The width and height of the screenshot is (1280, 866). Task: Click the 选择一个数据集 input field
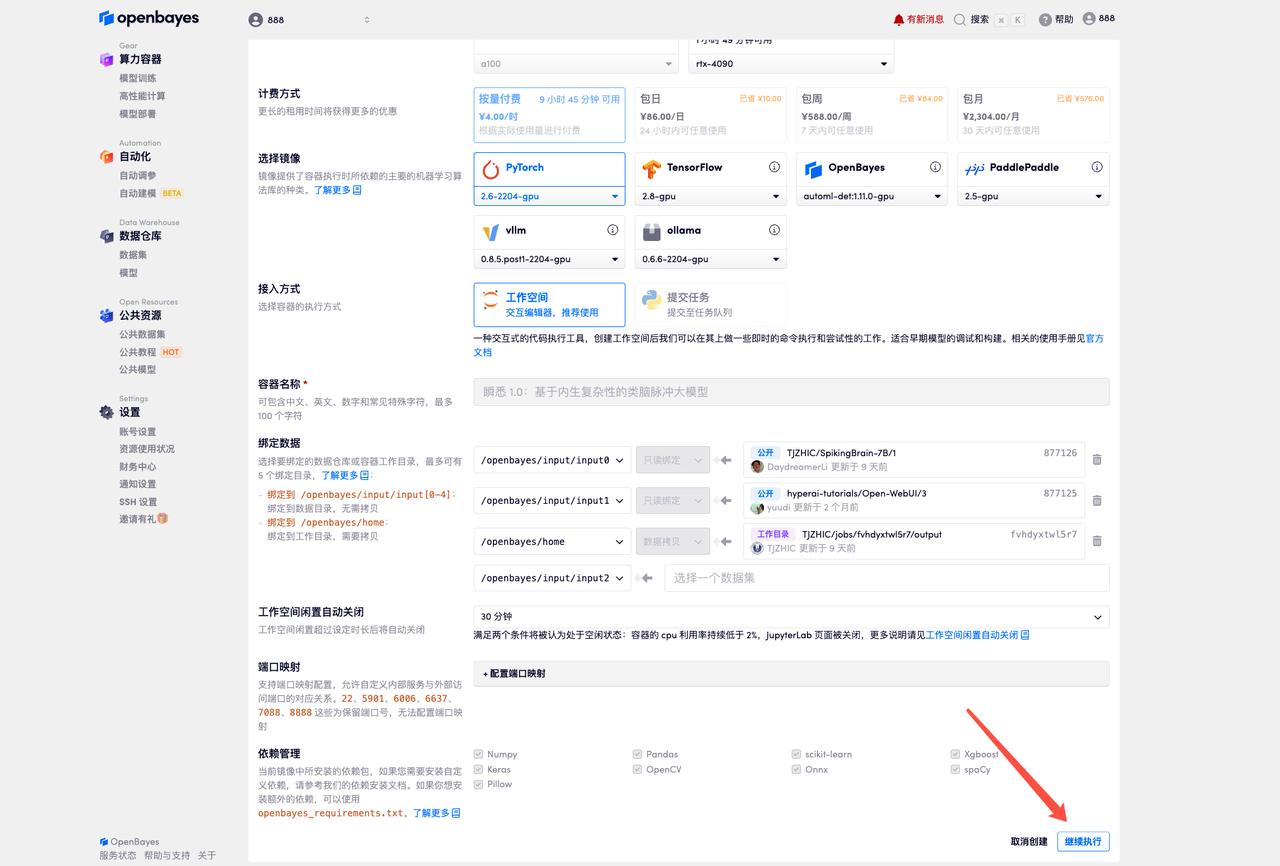tap(887, 578)
